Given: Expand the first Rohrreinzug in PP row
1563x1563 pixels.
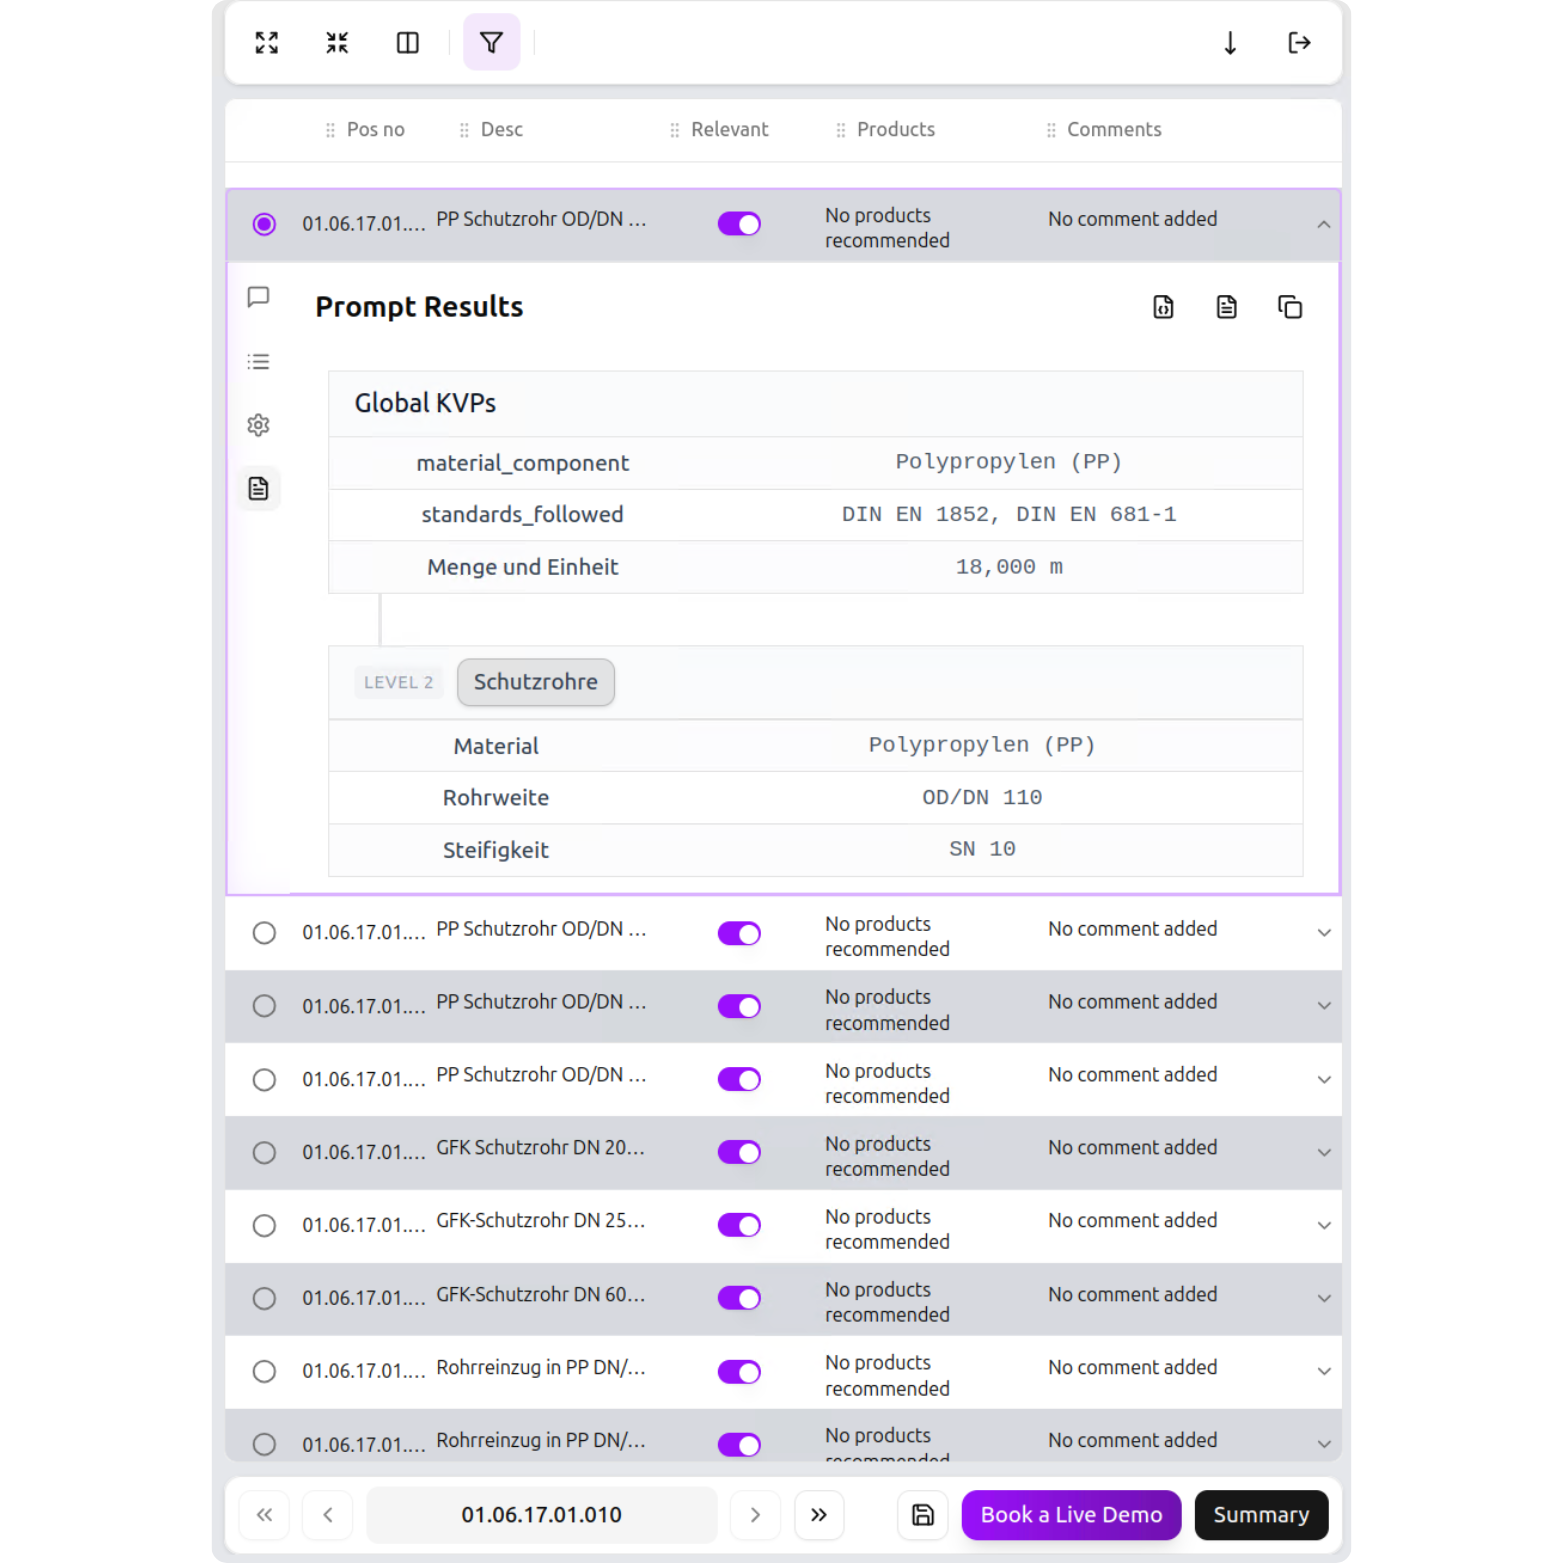Looking at the screenshot, I should point(1323,1371).
